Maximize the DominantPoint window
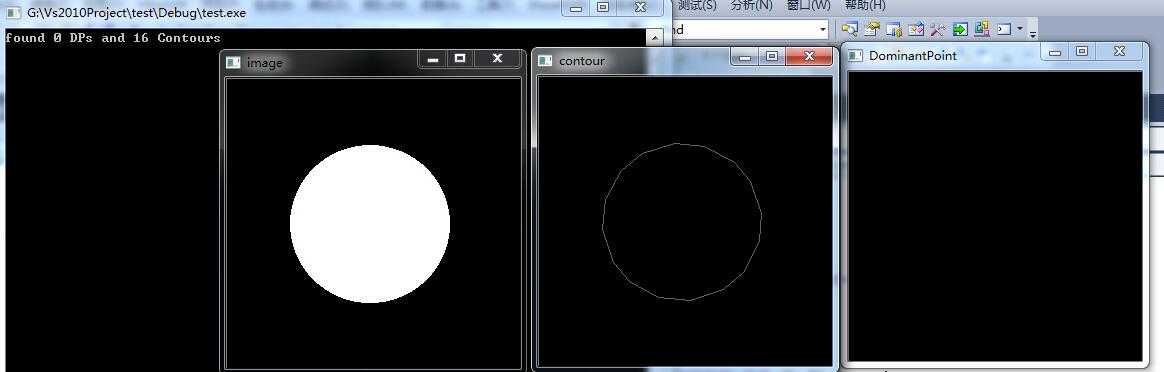1164x372 pixels. [x=1082, y=51]
